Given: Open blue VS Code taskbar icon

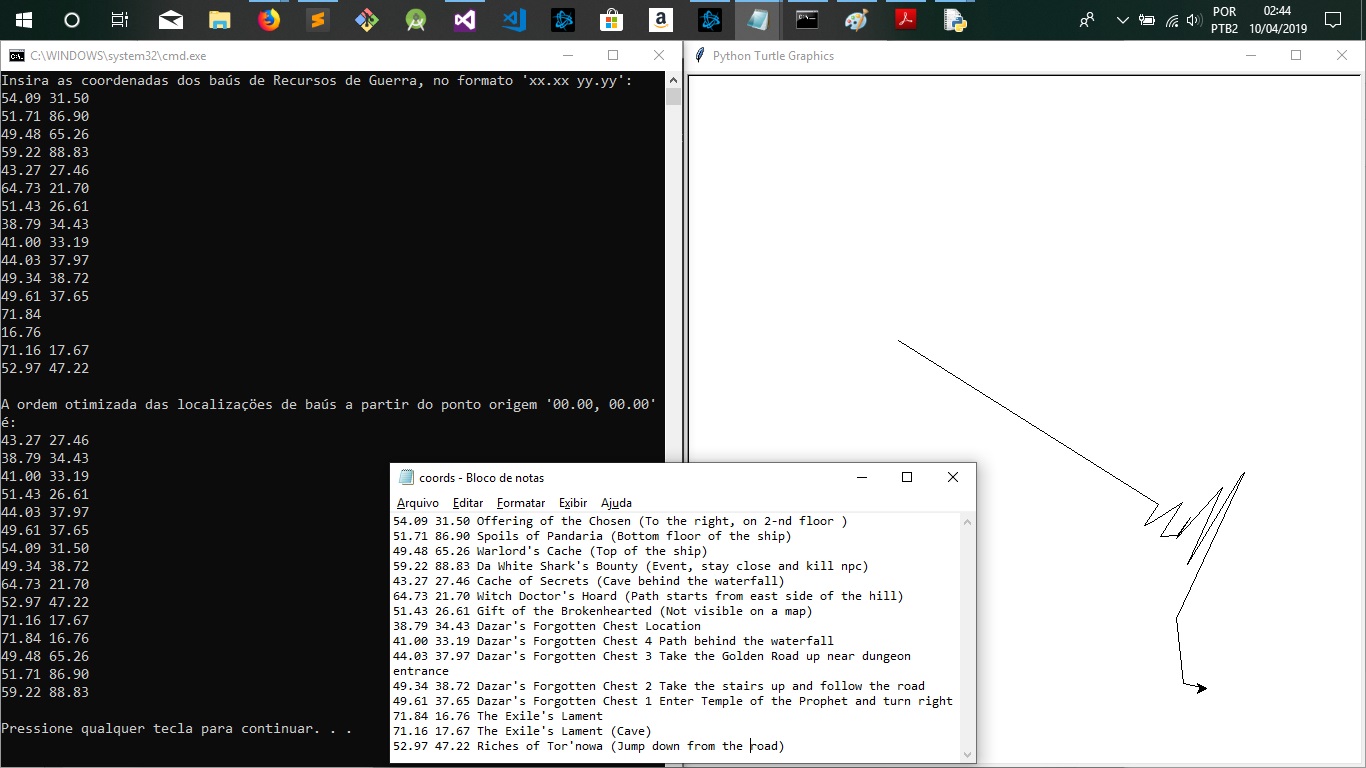Looking at the screenshot, I should point(514,20).
